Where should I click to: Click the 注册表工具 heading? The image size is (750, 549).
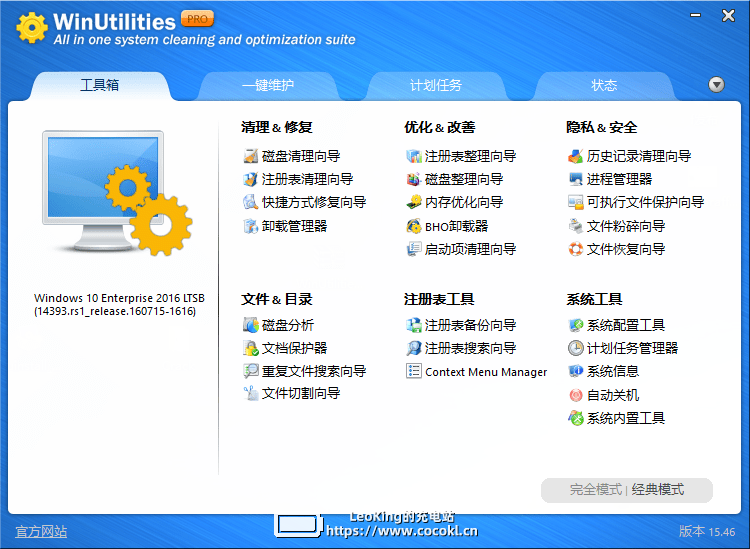[x=439, y=299]
